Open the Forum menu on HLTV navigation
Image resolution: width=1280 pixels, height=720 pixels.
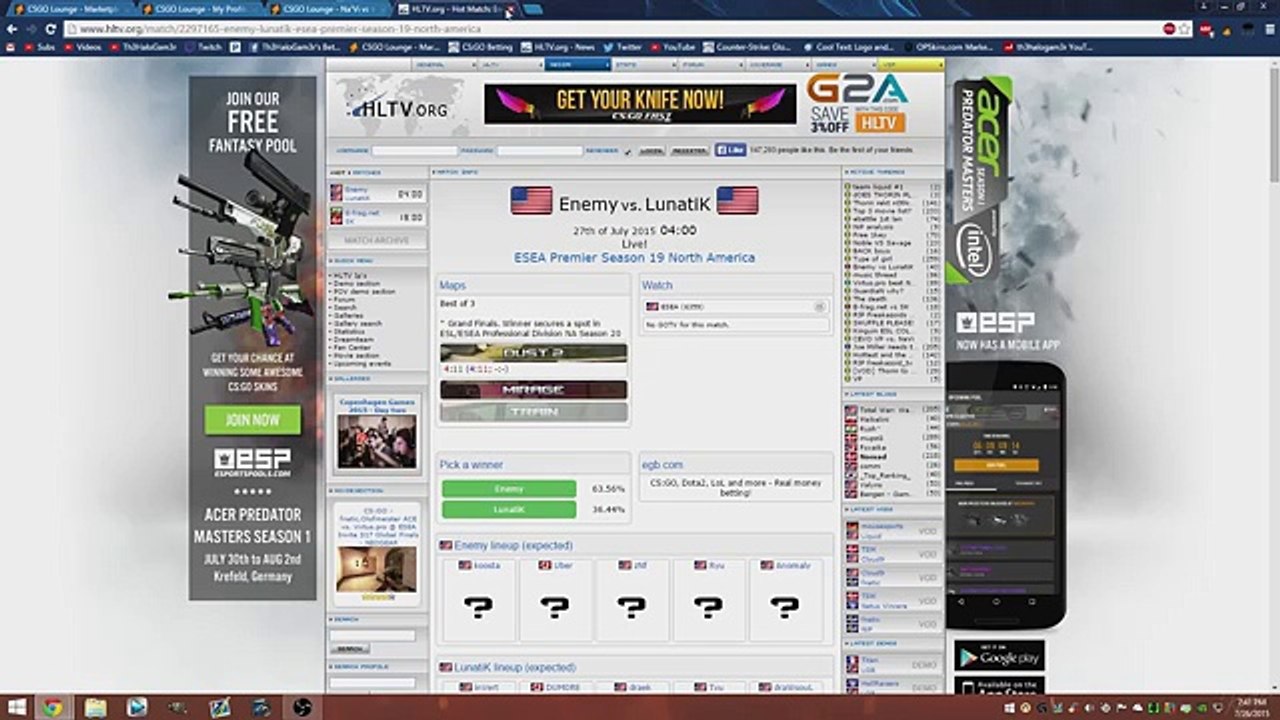pyautogui.click(x=710, y=64)
